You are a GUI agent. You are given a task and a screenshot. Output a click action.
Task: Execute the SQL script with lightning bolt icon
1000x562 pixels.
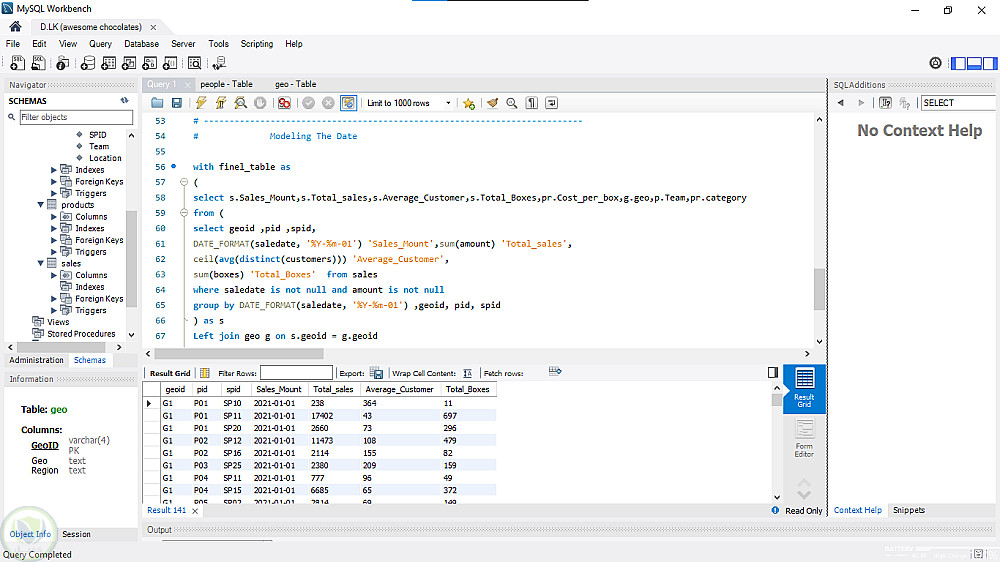(x=201, y=103)
